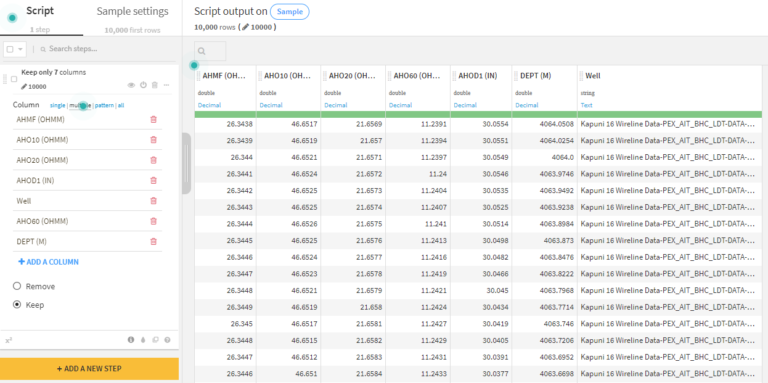768x383 pixels.
Task: Click the drag handle on the DEPT (M) header
Action: pyautogui.click(x=516, y=76)
